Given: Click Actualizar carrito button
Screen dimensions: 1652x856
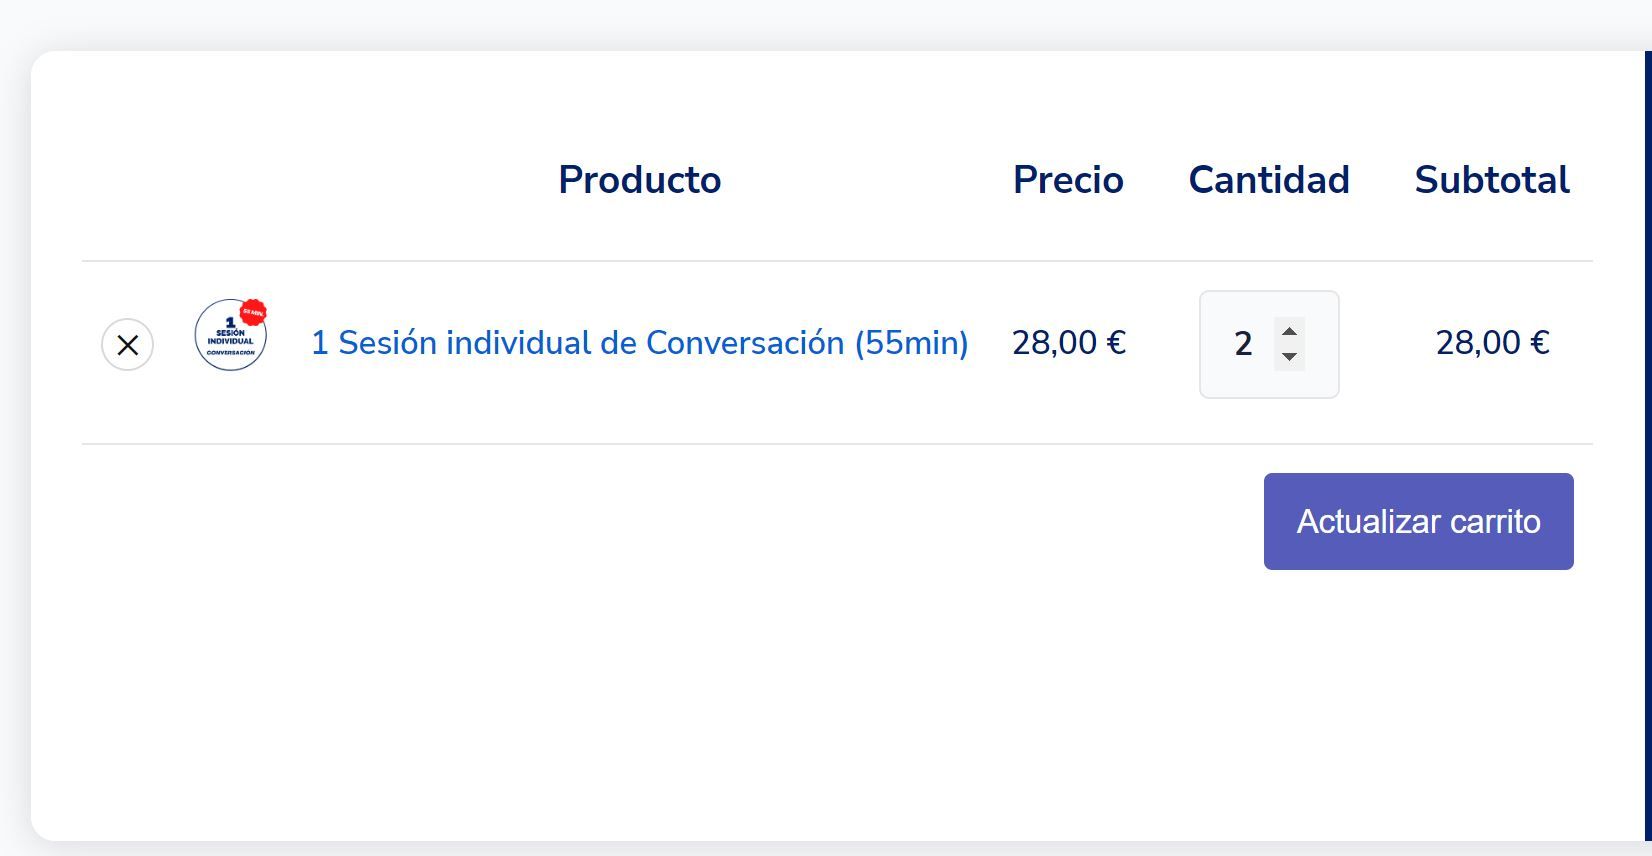Looking at the screenshot, I should [x=1418, y=521].
